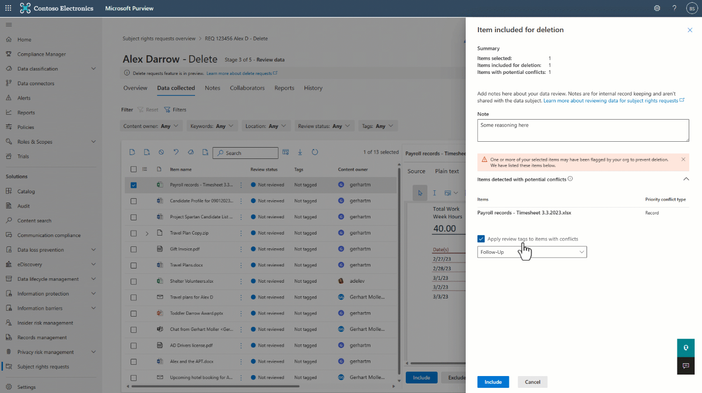Check the Travel Plan Copy.zip checkbox

pyautogui.click(x=133, y=233)
